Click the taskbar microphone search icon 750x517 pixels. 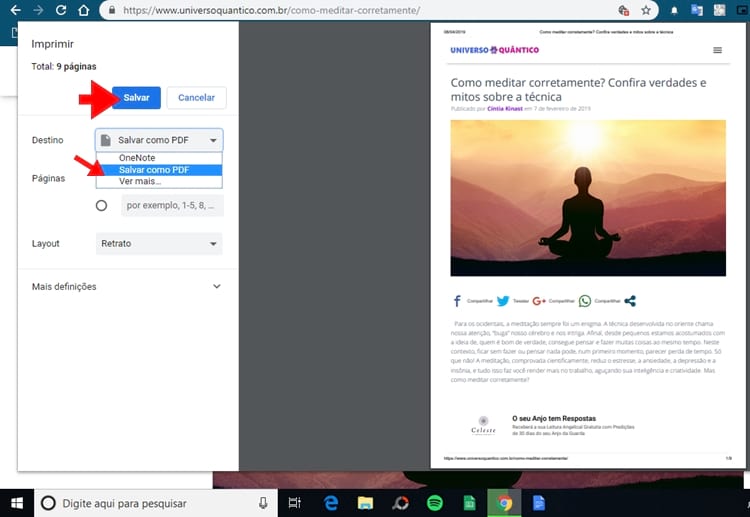pos(263,503)
